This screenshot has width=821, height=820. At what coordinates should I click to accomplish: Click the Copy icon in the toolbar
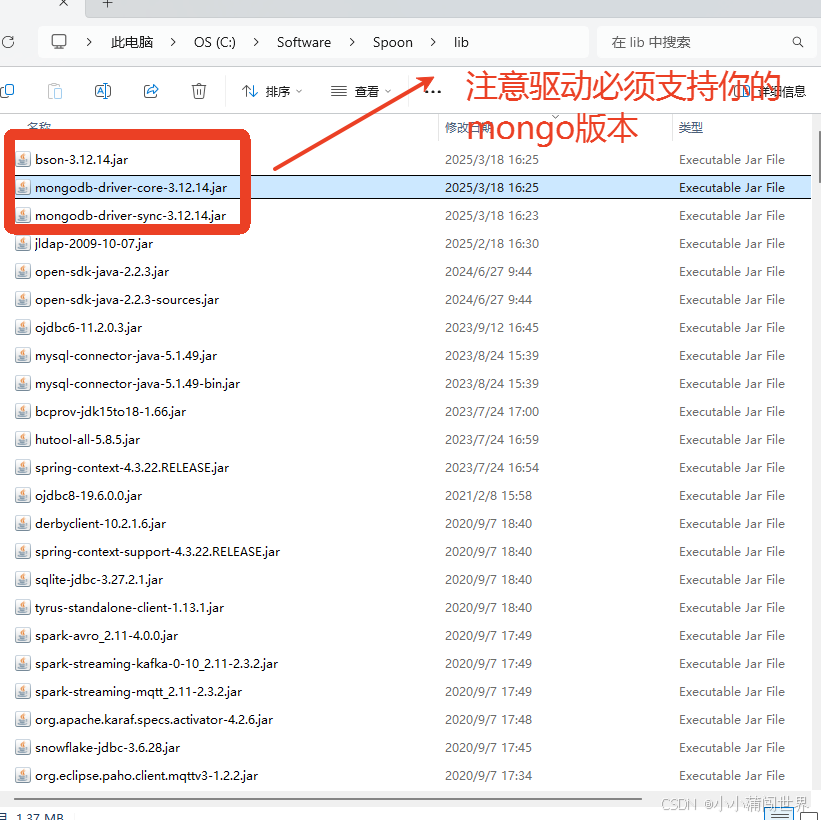[x=9, y=90]
